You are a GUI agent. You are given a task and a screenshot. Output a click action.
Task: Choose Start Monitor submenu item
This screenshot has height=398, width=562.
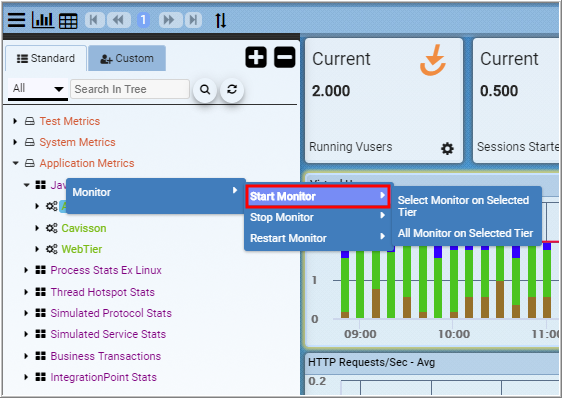(318, 196)
